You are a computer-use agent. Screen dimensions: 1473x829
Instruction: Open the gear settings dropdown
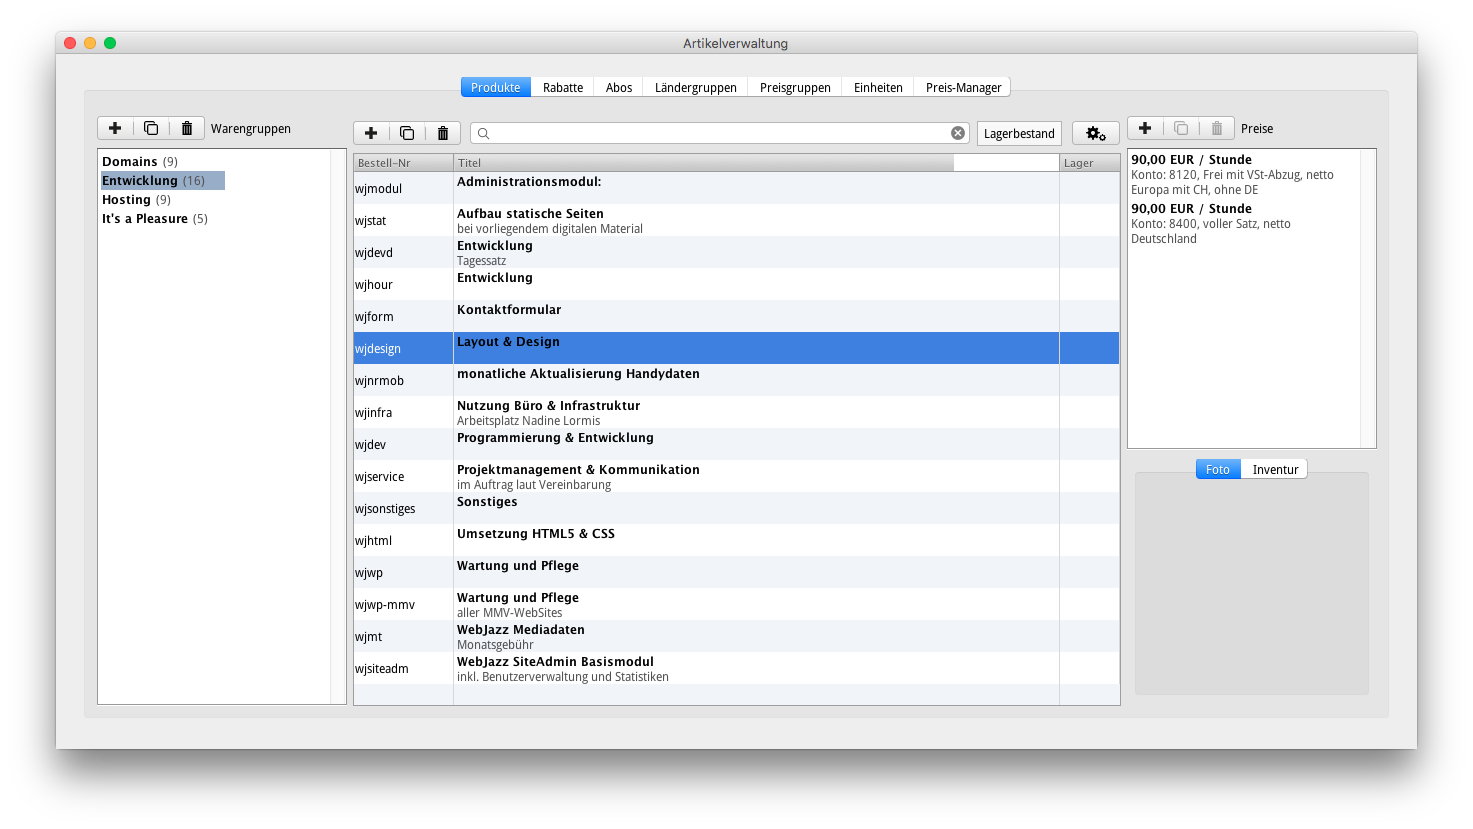(x=1096, y=133)
